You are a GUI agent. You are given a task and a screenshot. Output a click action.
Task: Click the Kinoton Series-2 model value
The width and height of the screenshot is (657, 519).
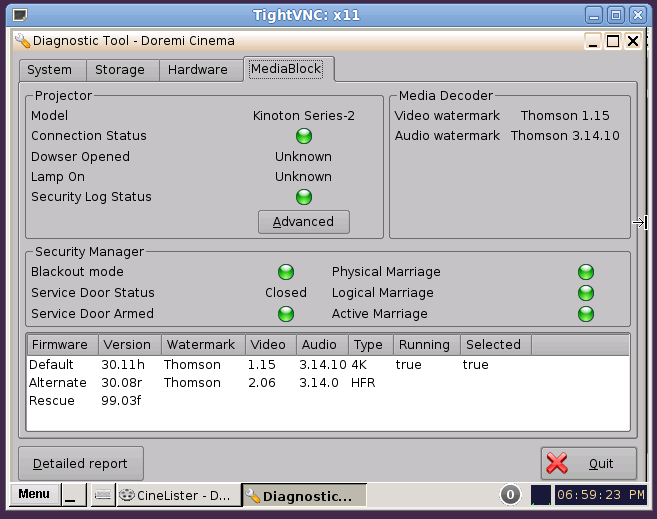point(304,116)
